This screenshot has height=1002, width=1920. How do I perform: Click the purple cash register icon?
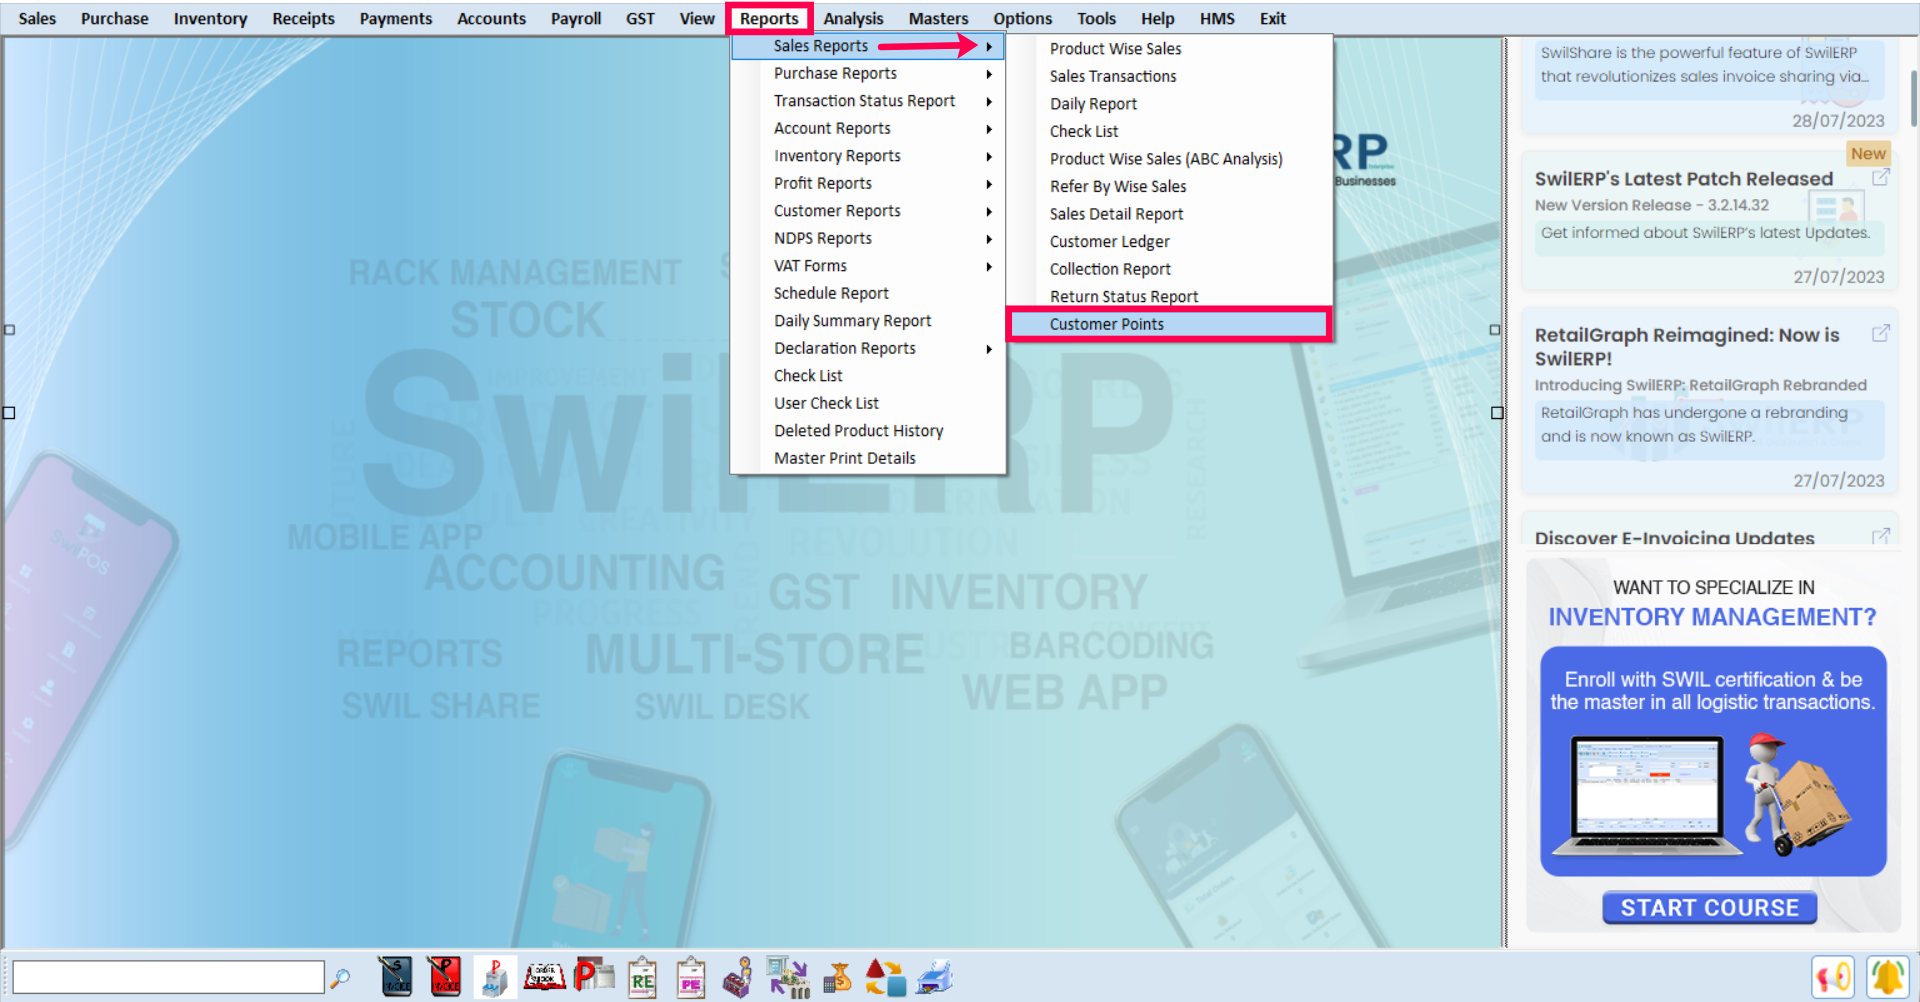[x=738, y=977]
